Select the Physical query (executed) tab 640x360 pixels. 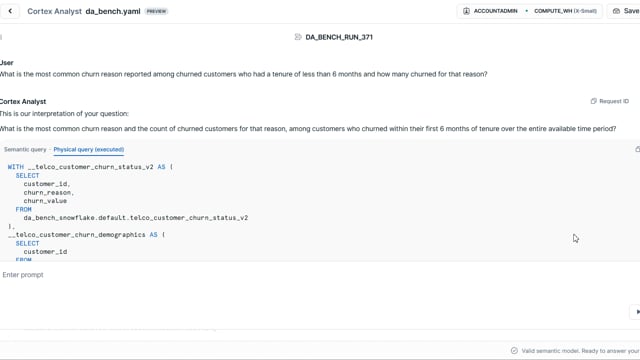pyautogui.click(x=89, y=149)
